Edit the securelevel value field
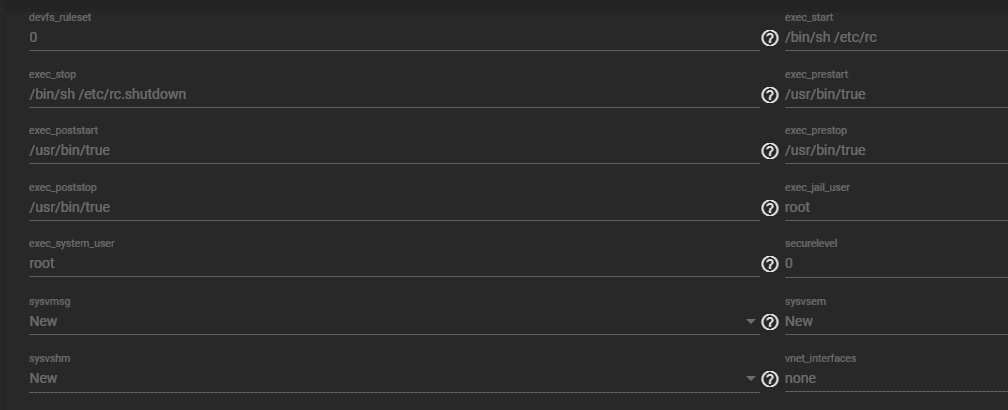This screenshot has width=1008, height=410. click(x=896, y=263)
